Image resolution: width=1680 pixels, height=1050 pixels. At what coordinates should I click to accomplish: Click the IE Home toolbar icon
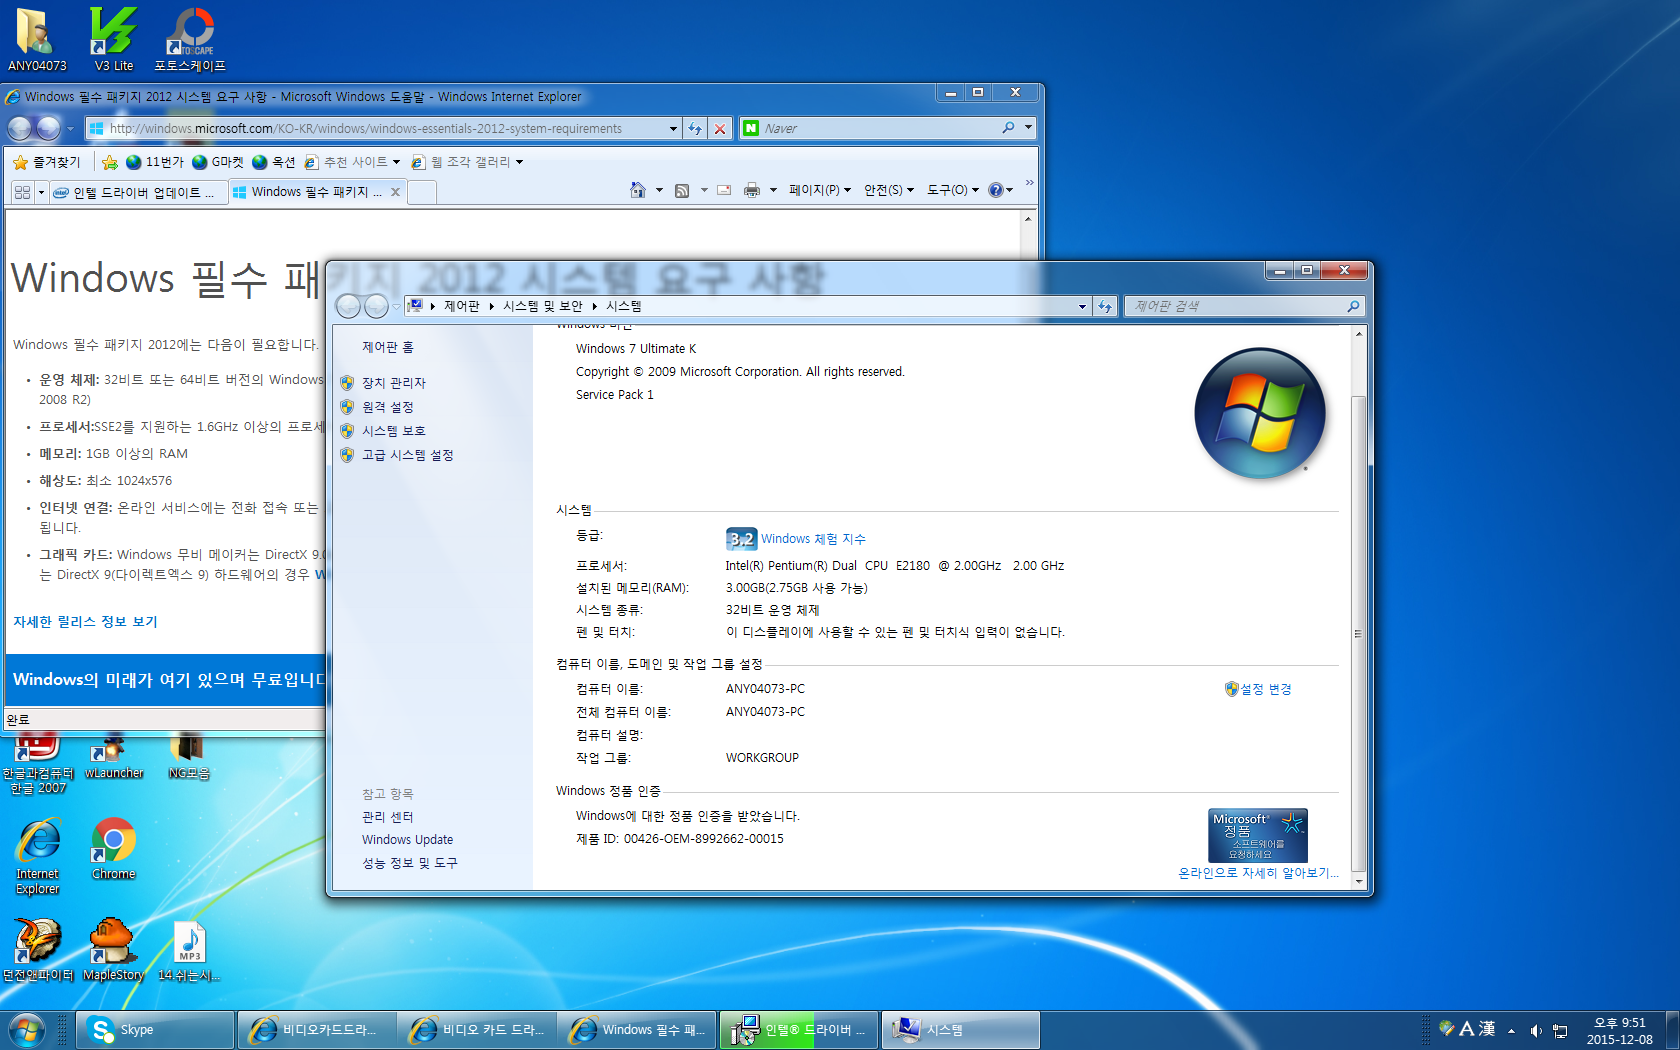(x=637, y=190)
